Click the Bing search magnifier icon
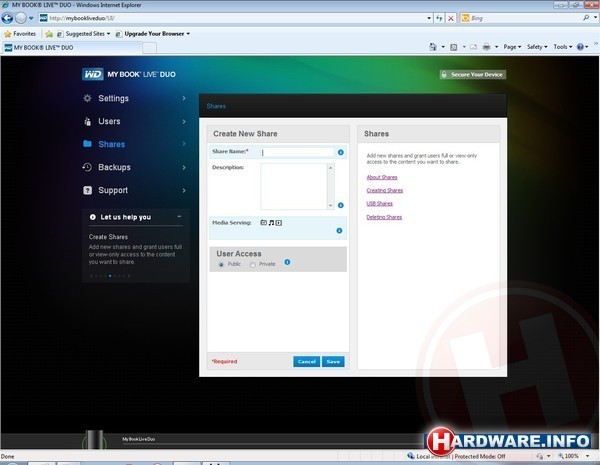Viewport: 600px width, 465px height. [586, 18]
